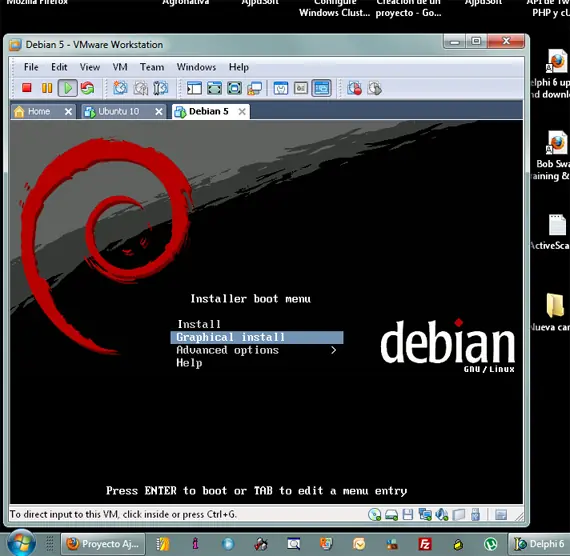Click the green Power On play button
The image size is (570, 556).
coord(68,88)
